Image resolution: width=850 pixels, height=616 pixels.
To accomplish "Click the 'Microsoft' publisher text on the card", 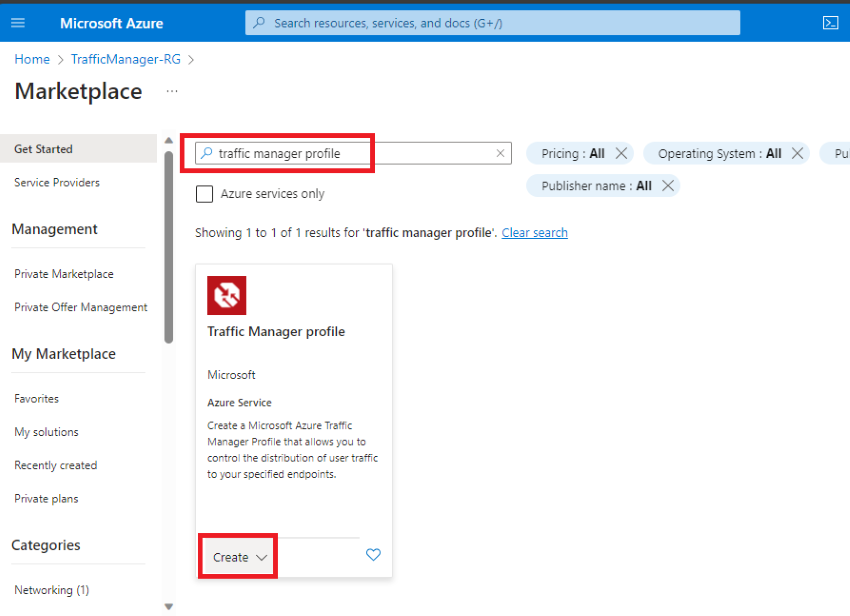I will tap(231, 375).
